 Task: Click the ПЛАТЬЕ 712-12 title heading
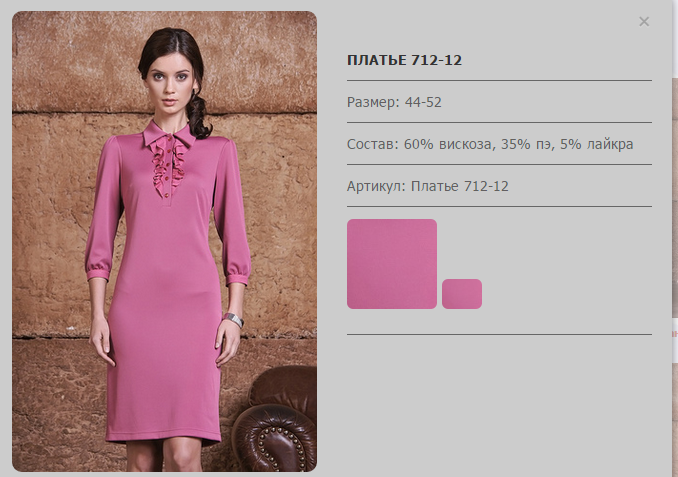[x=404, y=60]
